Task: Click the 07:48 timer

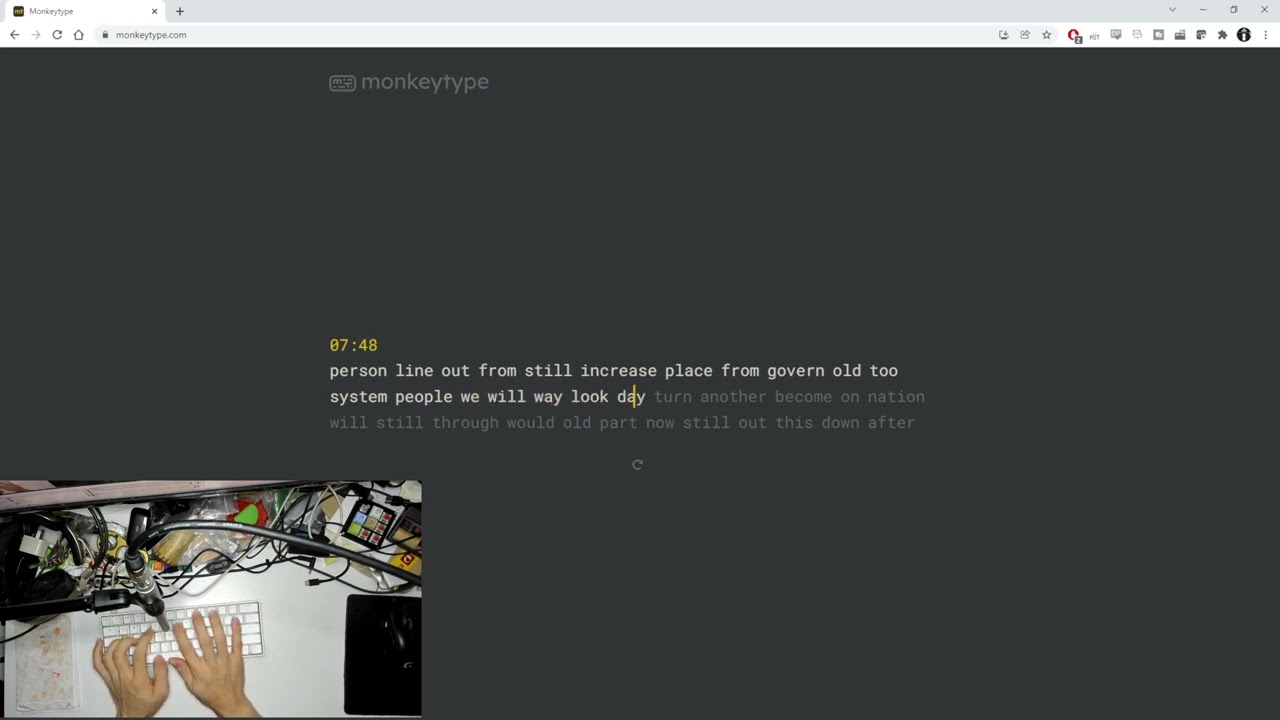Action: [x=353, y=345]
